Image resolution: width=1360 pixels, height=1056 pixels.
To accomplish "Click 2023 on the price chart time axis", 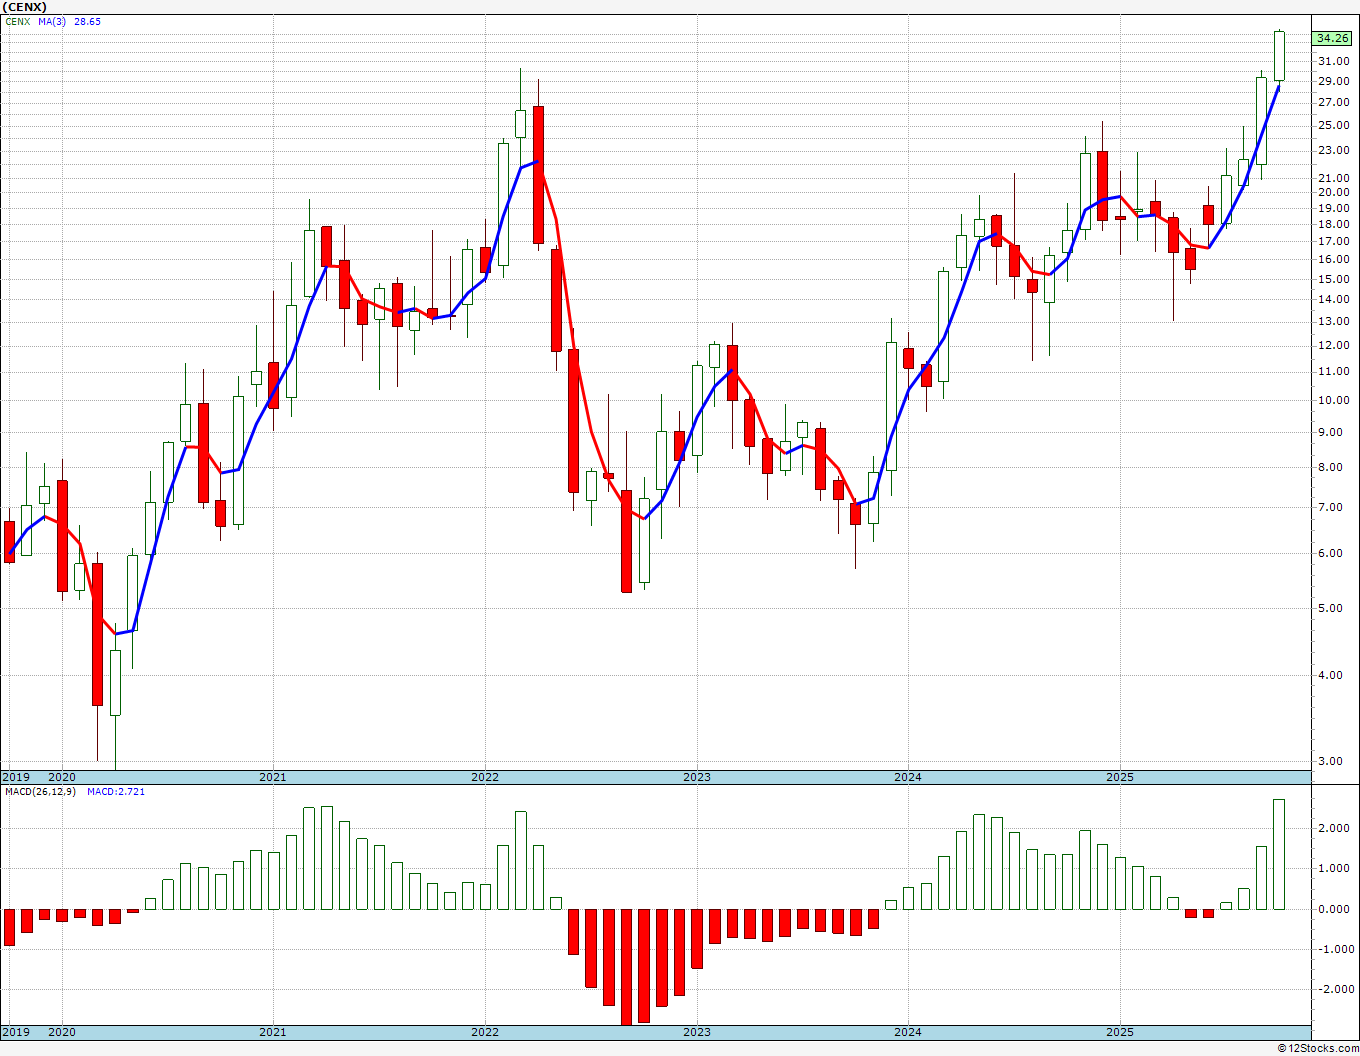I will tap(697, 777).
